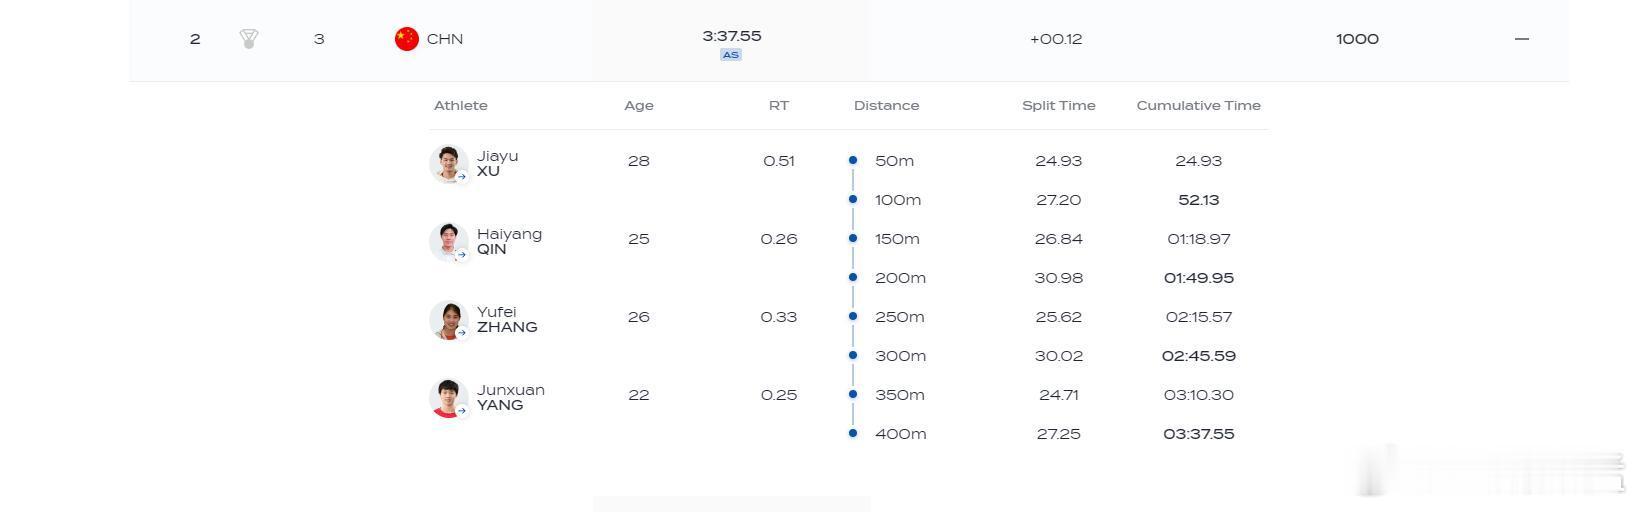Open Jiayu XU athlete name link
The image size is (1639, 512).
click(497, 163)
